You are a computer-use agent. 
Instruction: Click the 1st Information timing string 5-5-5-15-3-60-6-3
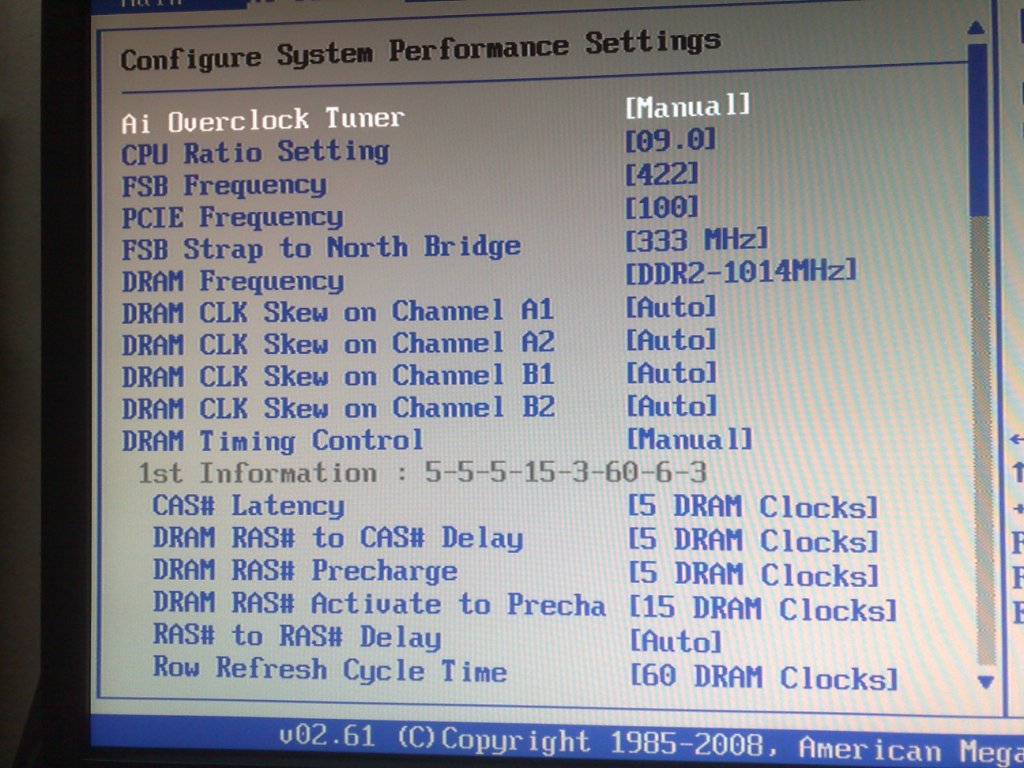point(566,472)
